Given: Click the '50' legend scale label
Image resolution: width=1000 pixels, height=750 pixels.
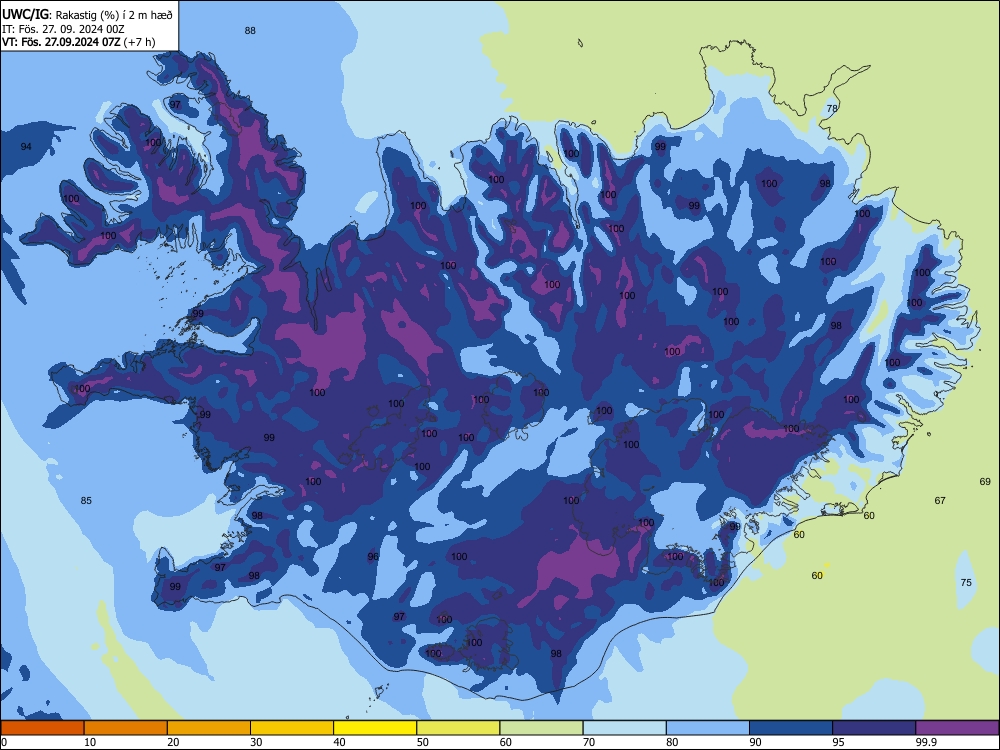Looking at the screenshot, I should coord(423,742).
